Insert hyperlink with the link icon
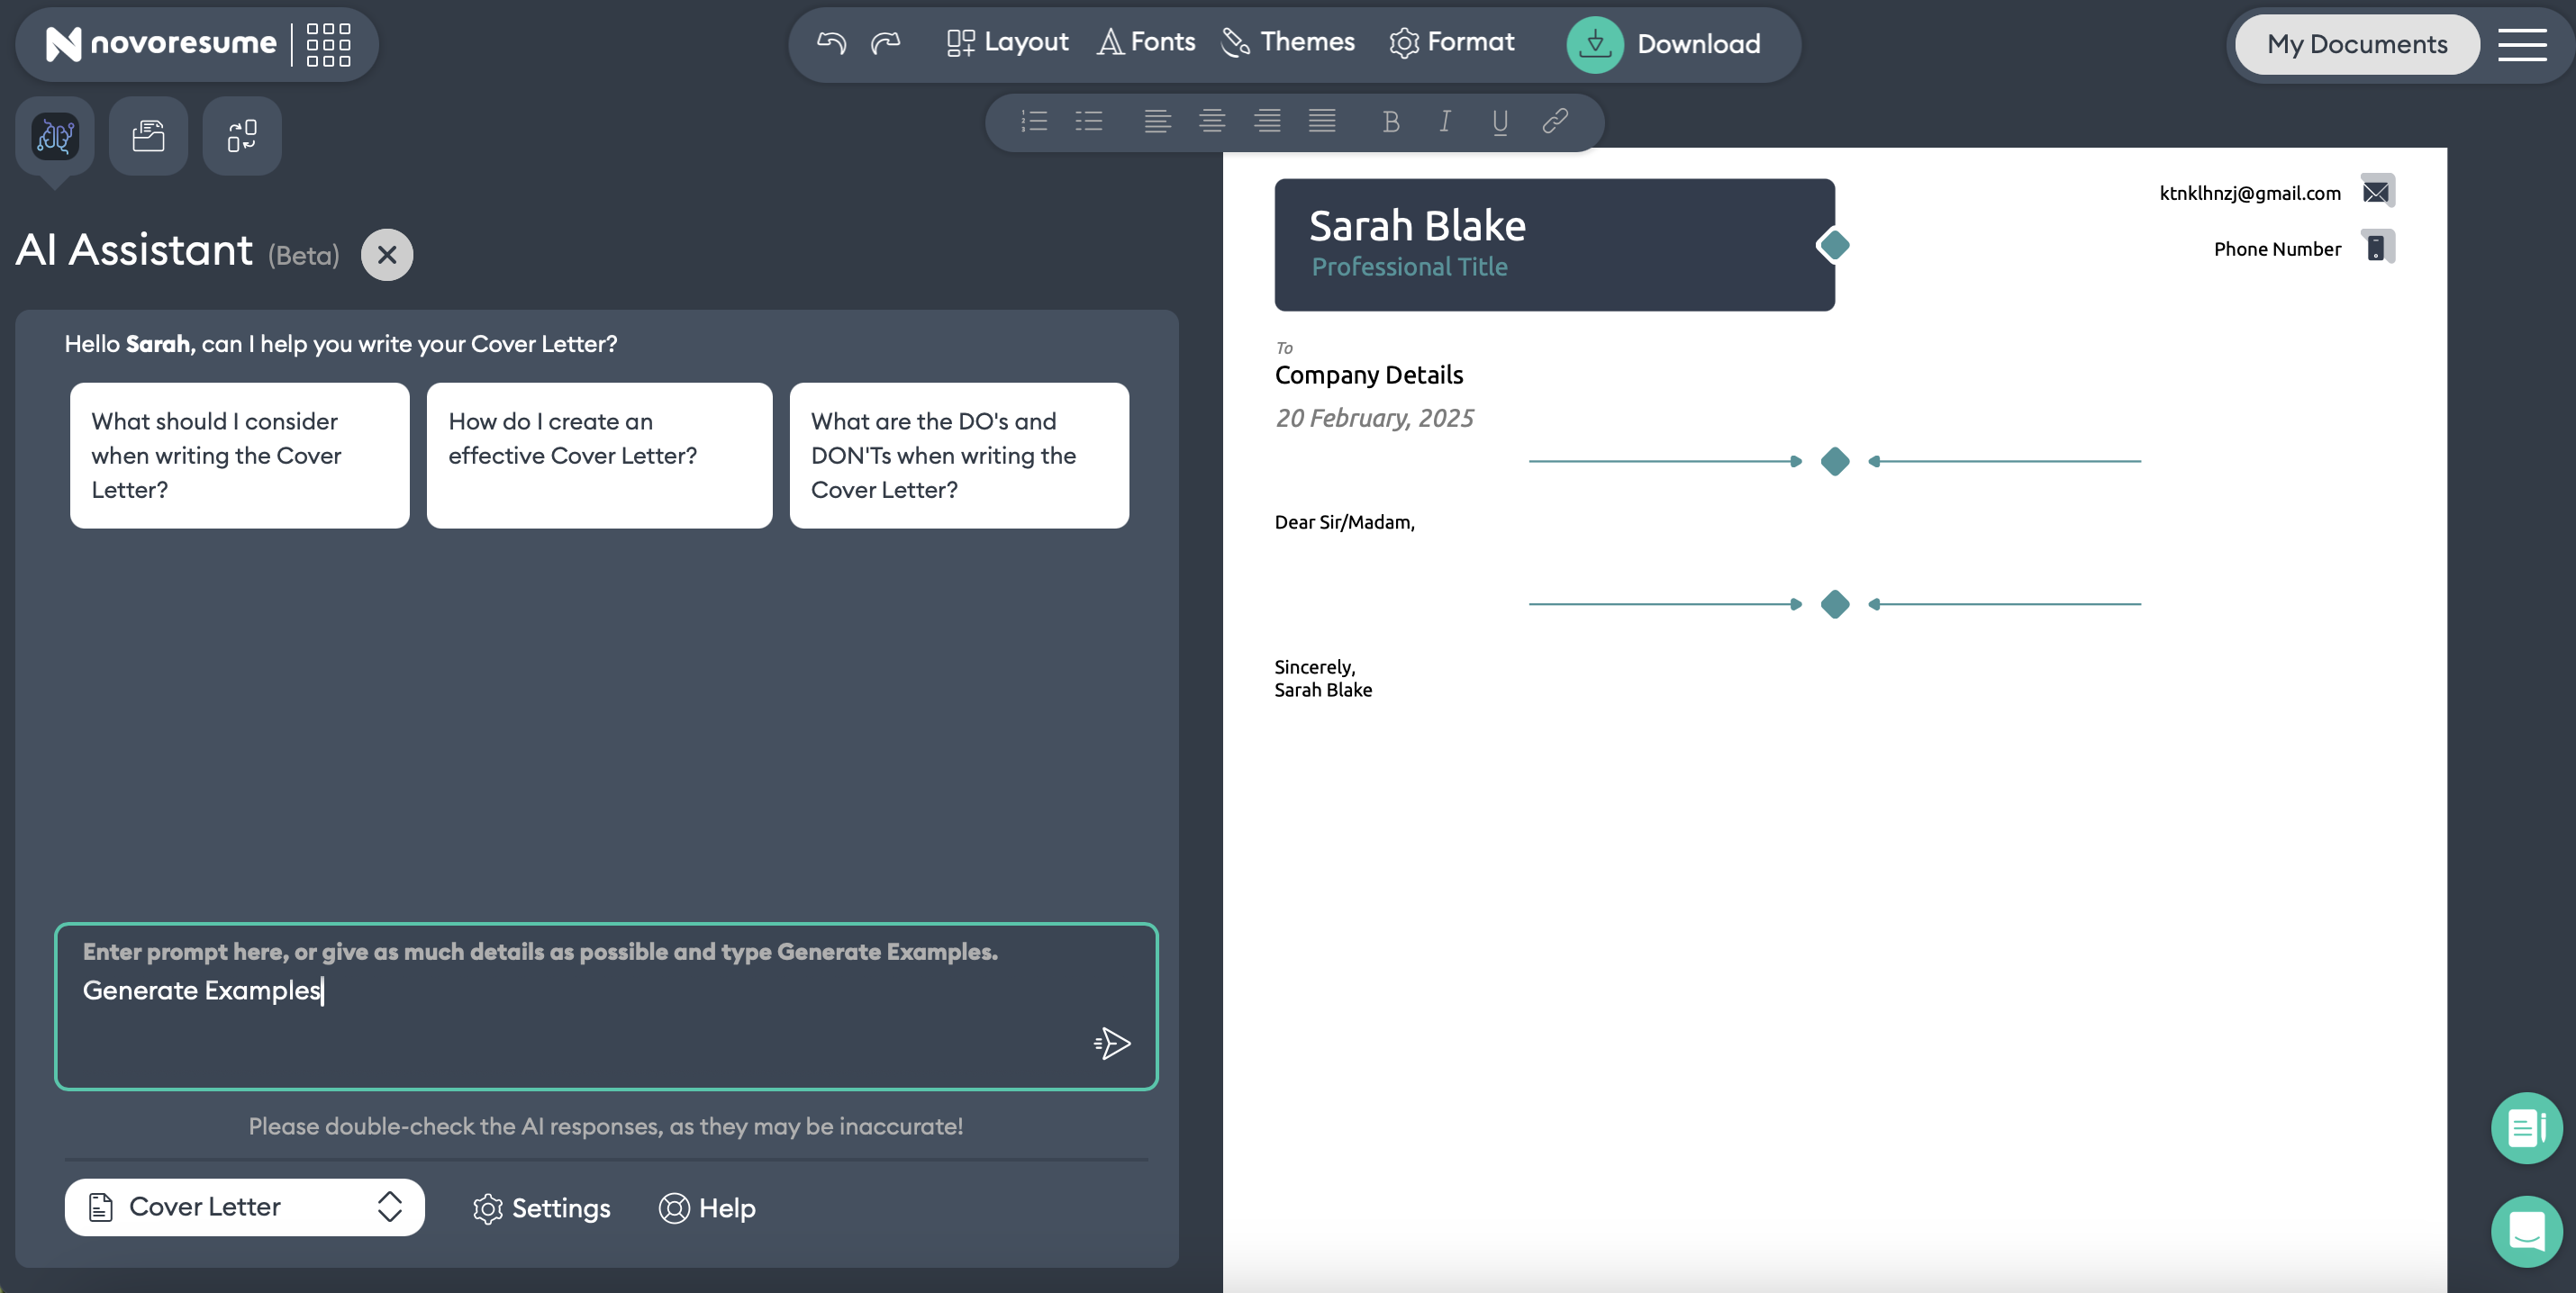Screen dimensions: 2576x1293 [1554, 122]
